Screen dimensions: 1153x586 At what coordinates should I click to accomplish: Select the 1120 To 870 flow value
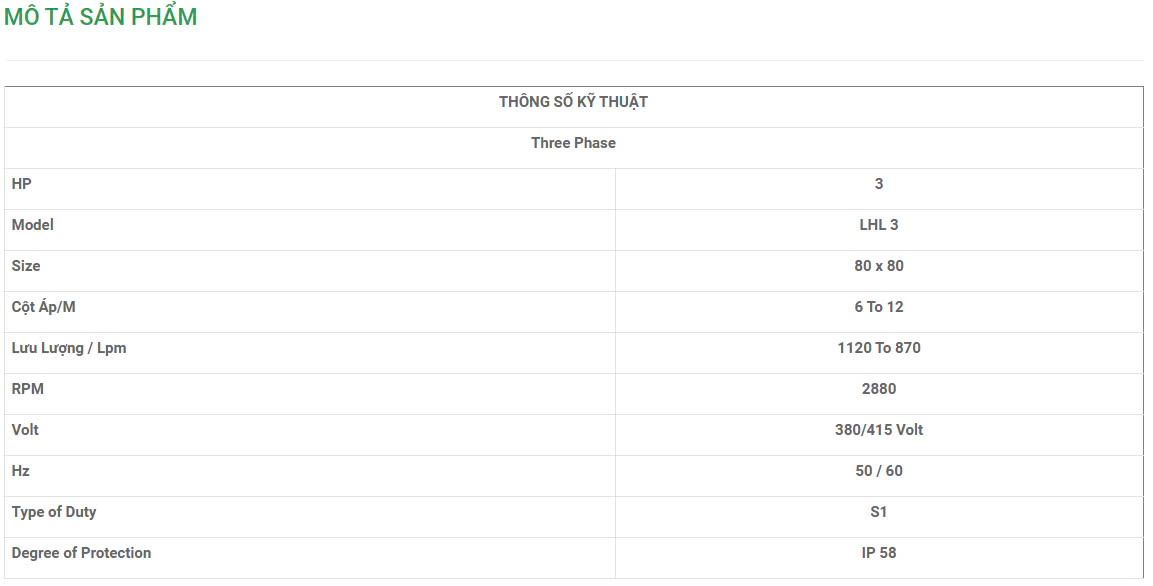pyautogui.click(x=878, y=348)
